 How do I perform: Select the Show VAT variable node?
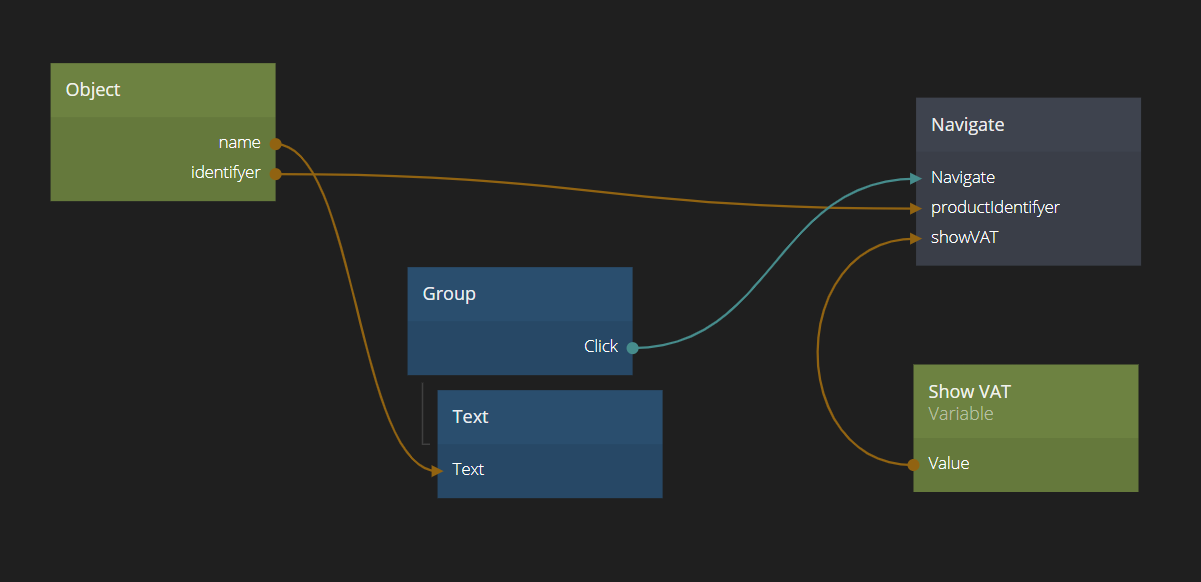(x=1025, y=402)
